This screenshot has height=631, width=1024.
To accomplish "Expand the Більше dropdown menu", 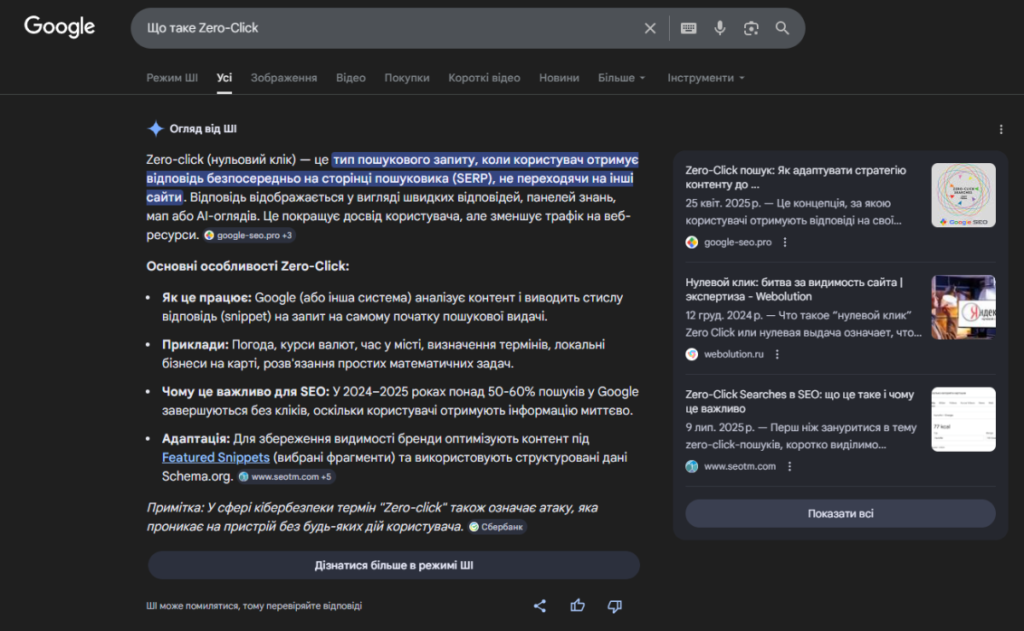I will click(621, 78).
